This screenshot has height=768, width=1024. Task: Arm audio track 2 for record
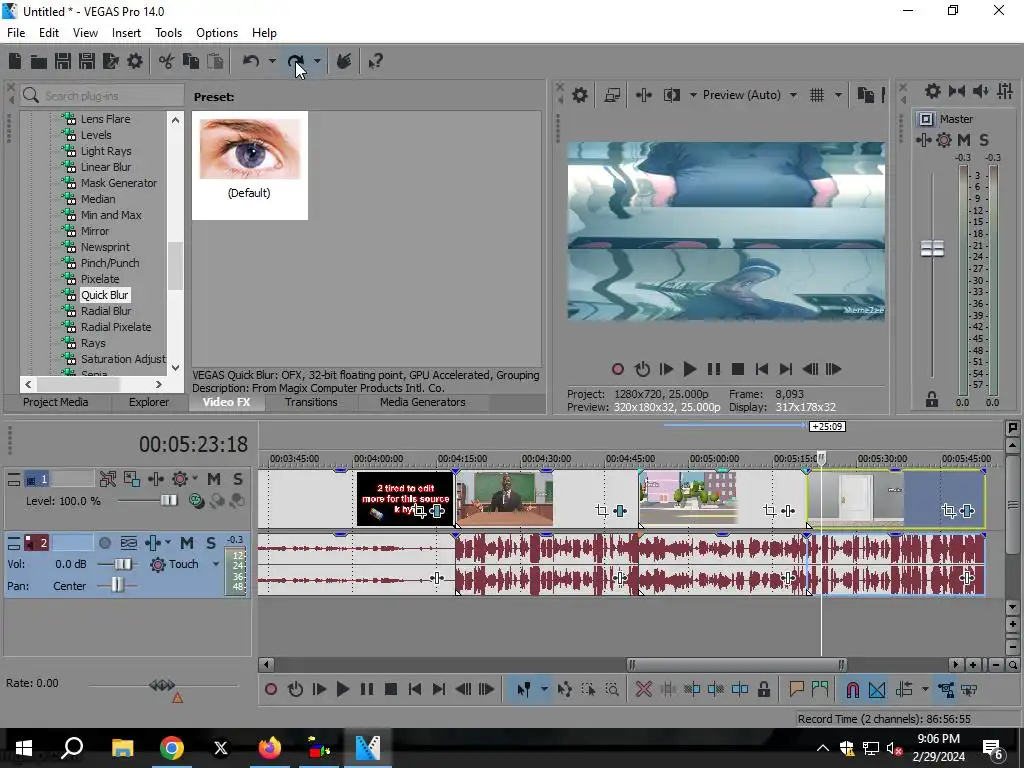point(104,543)
